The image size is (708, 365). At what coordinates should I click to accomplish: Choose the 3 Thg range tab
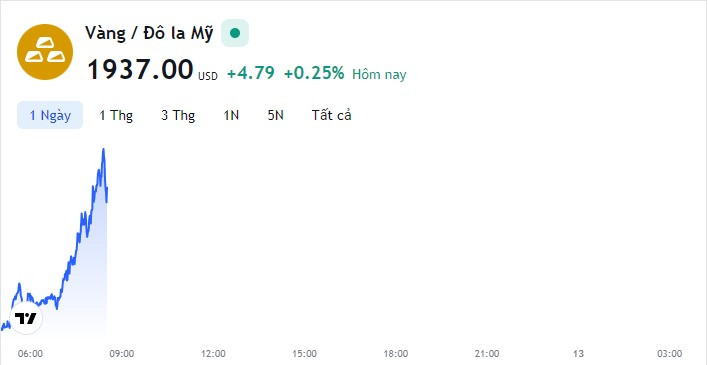[178, 115]
